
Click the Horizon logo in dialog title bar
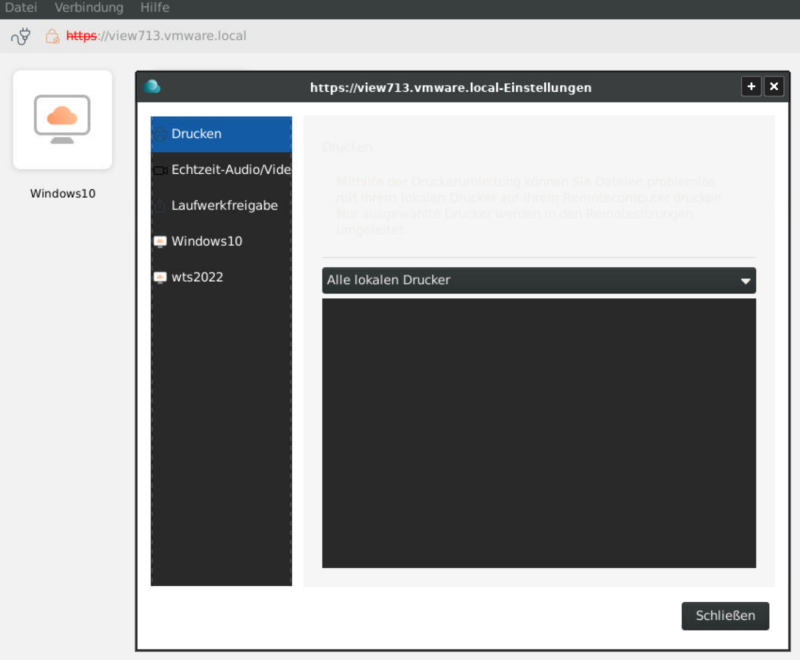153,87
